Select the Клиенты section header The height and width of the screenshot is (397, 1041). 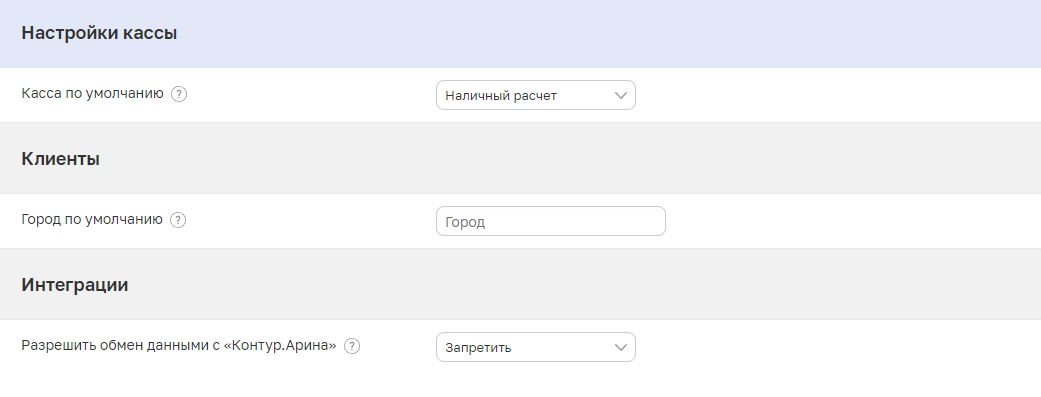pyautogui.click(x=60, y=159)
